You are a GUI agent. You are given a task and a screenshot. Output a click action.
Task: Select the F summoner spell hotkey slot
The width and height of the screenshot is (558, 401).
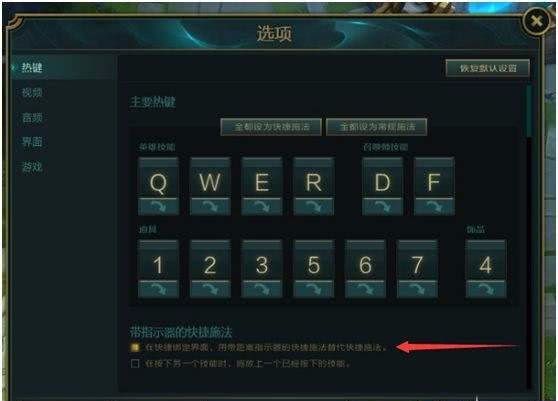coord(434,178)
